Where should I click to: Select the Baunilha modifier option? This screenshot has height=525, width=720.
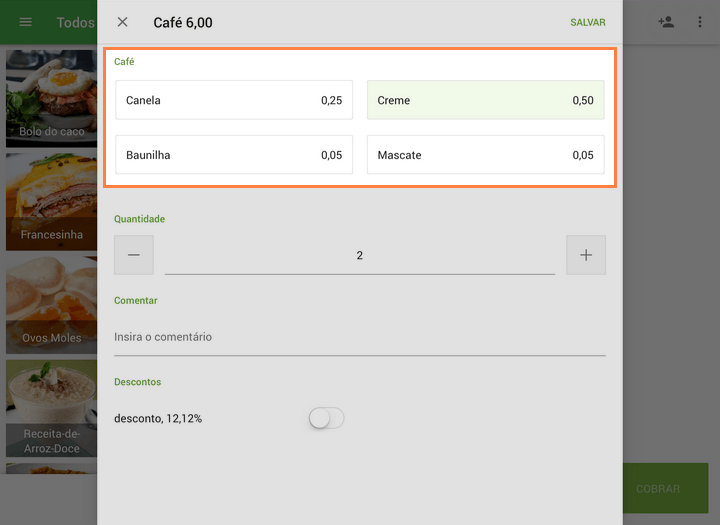(x=234, y=155)
